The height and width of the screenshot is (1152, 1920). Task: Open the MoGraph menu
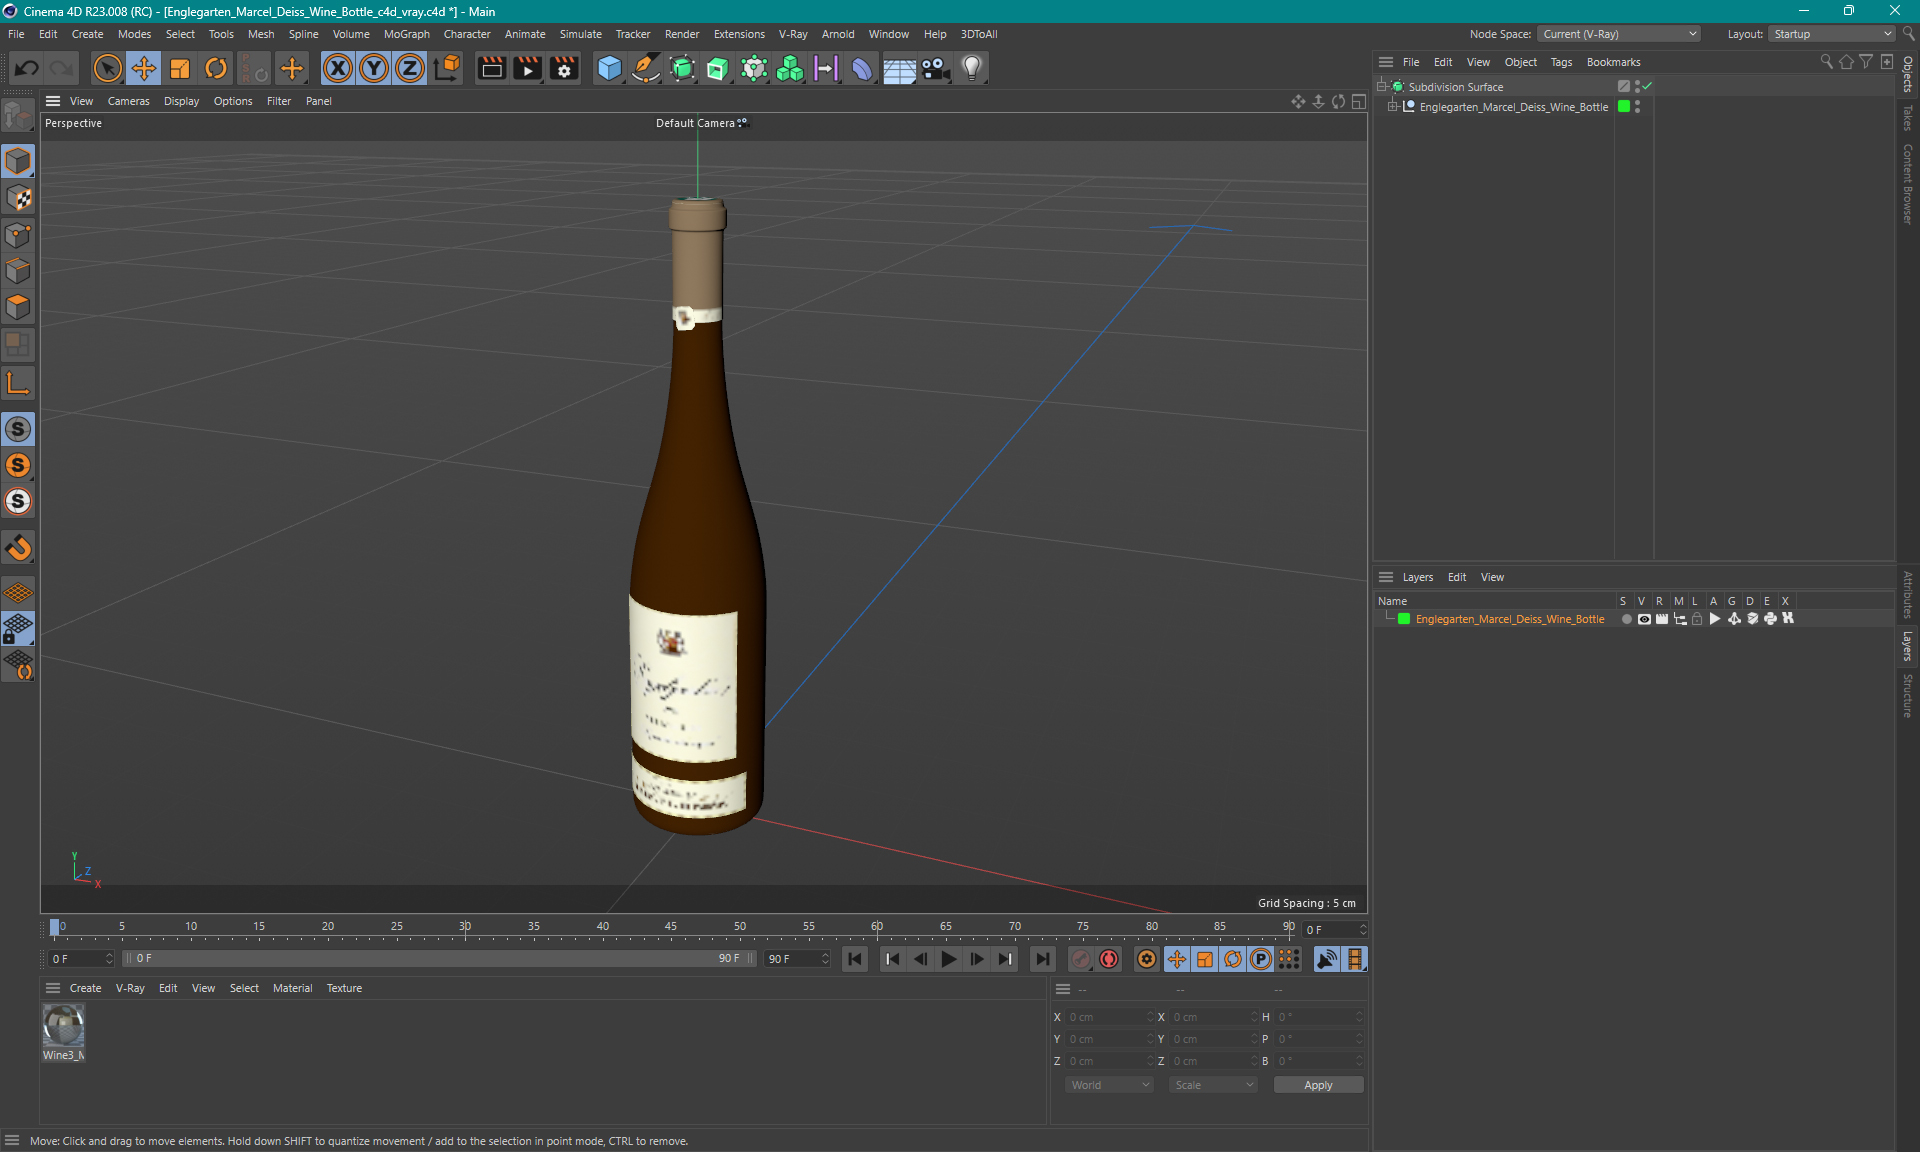(406, 34)
